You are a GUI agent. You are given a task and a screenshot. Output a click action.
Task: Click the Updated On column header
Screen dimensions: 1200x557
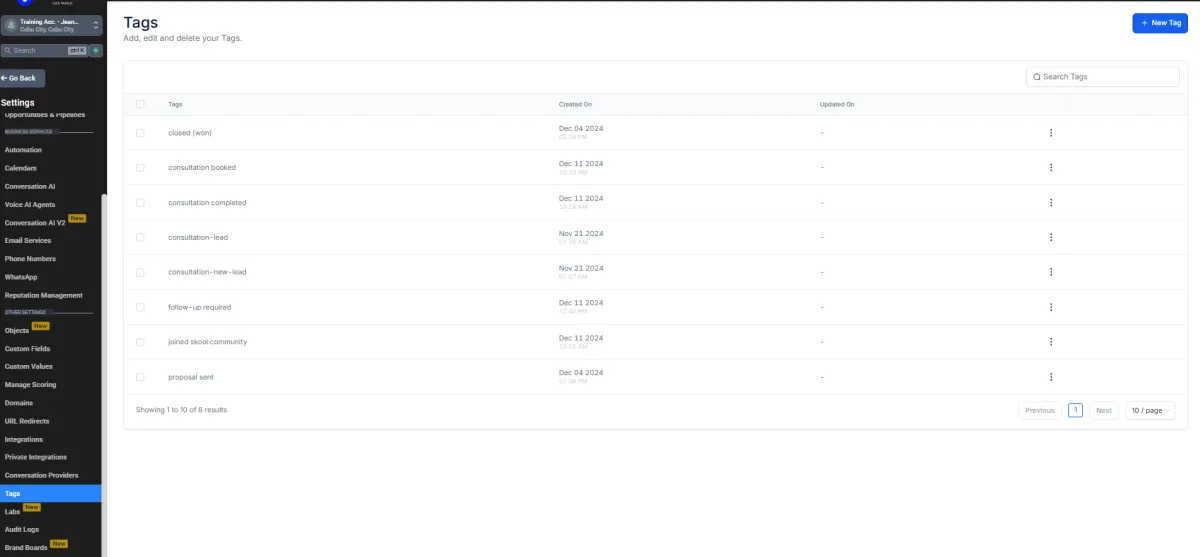click(x=837, y=104)
